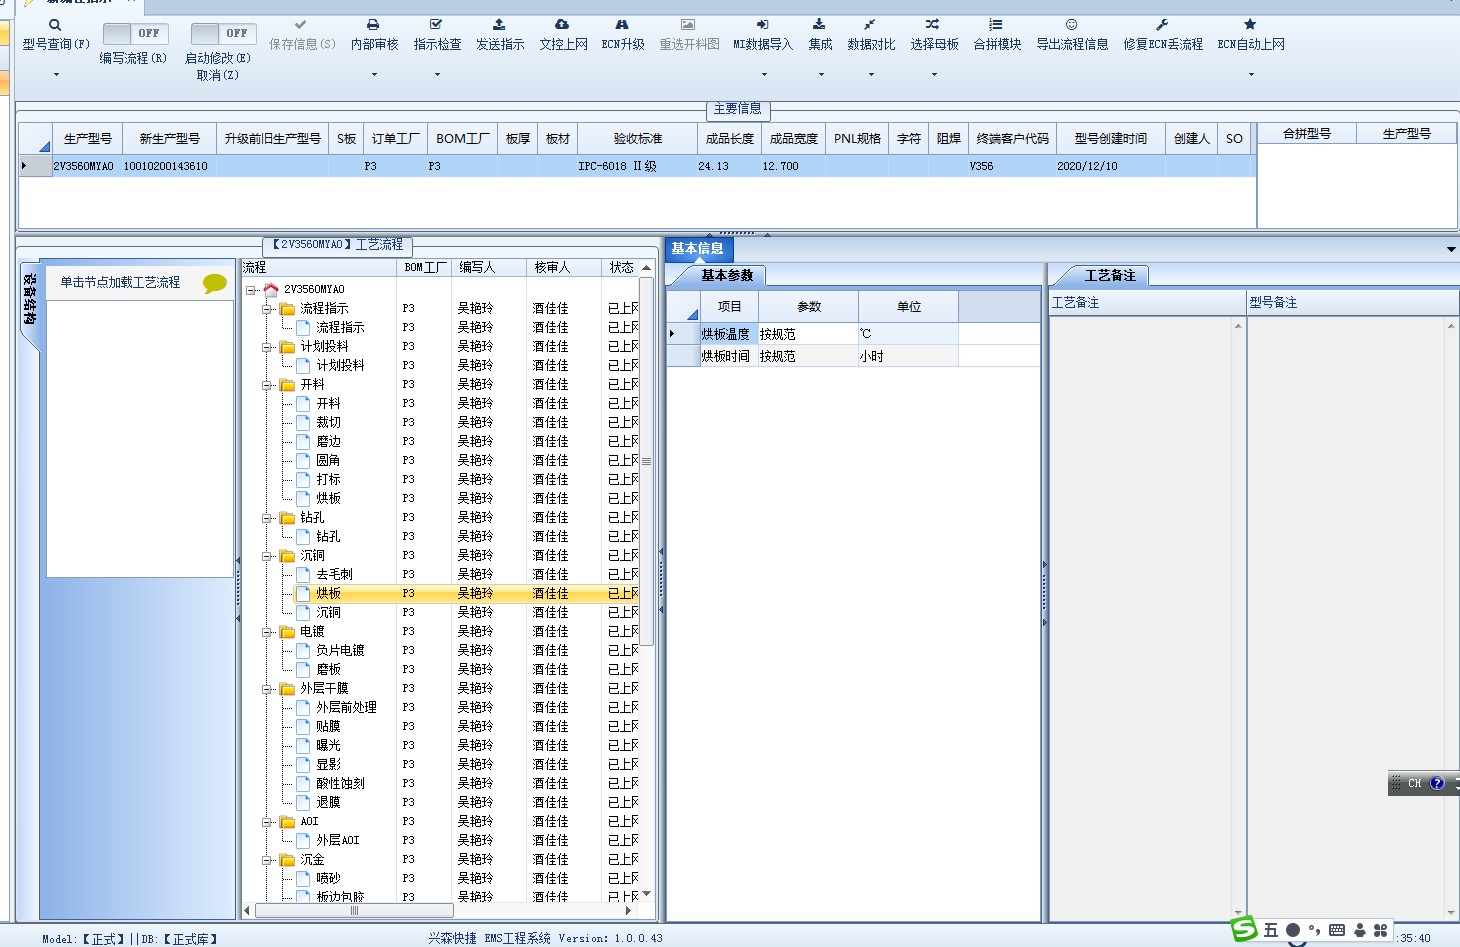The image size is (1460, 947).
Task: Select the 烘板 process step under 沉铜
Action: click(x=329, y=594)
